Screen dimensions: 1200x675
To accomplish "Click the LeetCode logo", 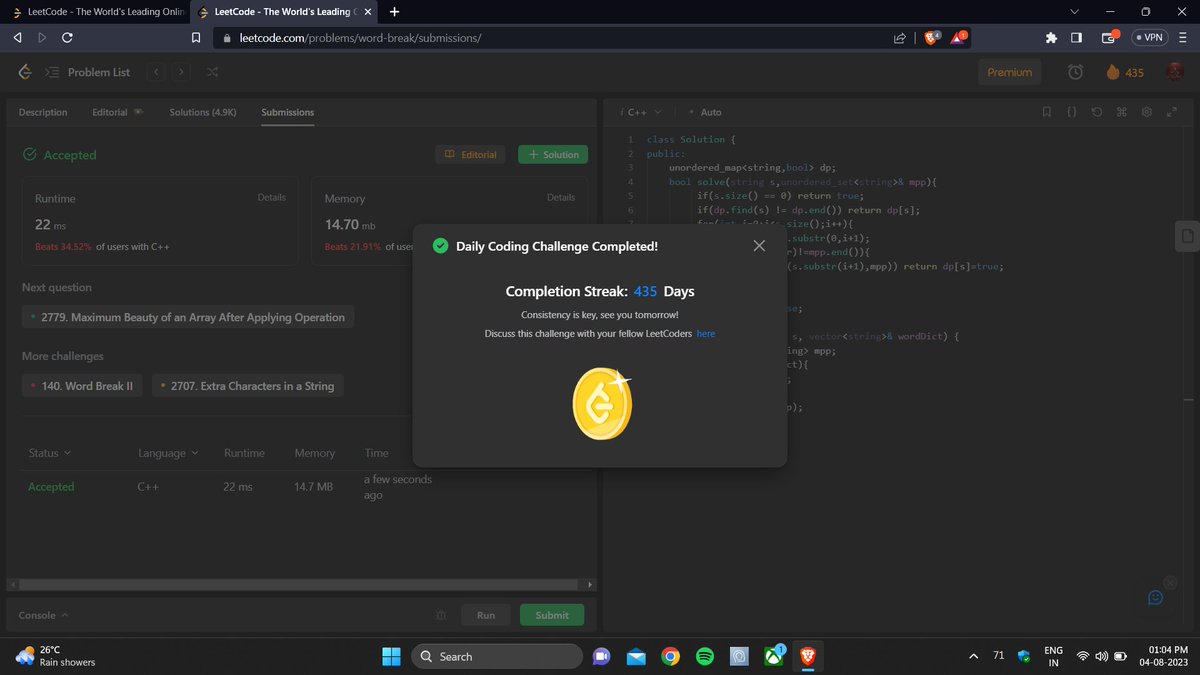I will click(x=24, y=72).
